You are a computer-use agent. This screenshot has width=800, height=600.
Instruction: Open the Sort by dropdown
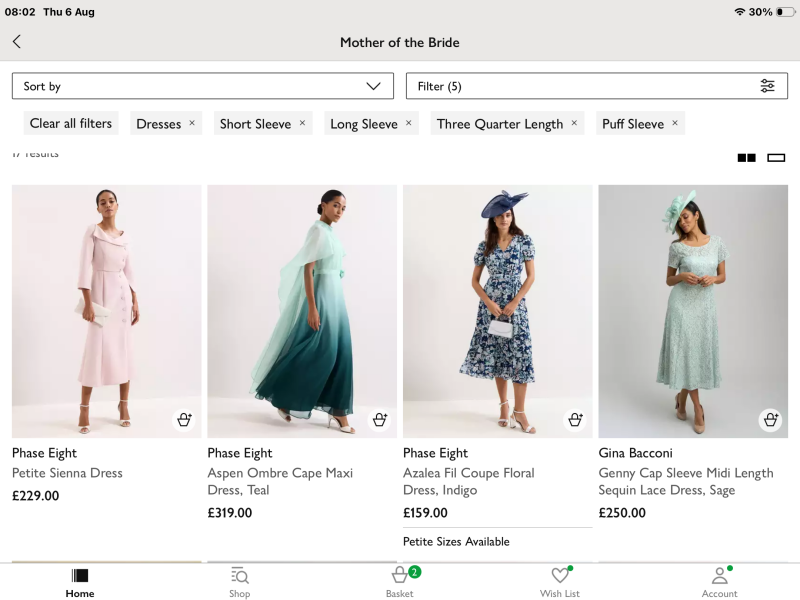coord(203,86)
